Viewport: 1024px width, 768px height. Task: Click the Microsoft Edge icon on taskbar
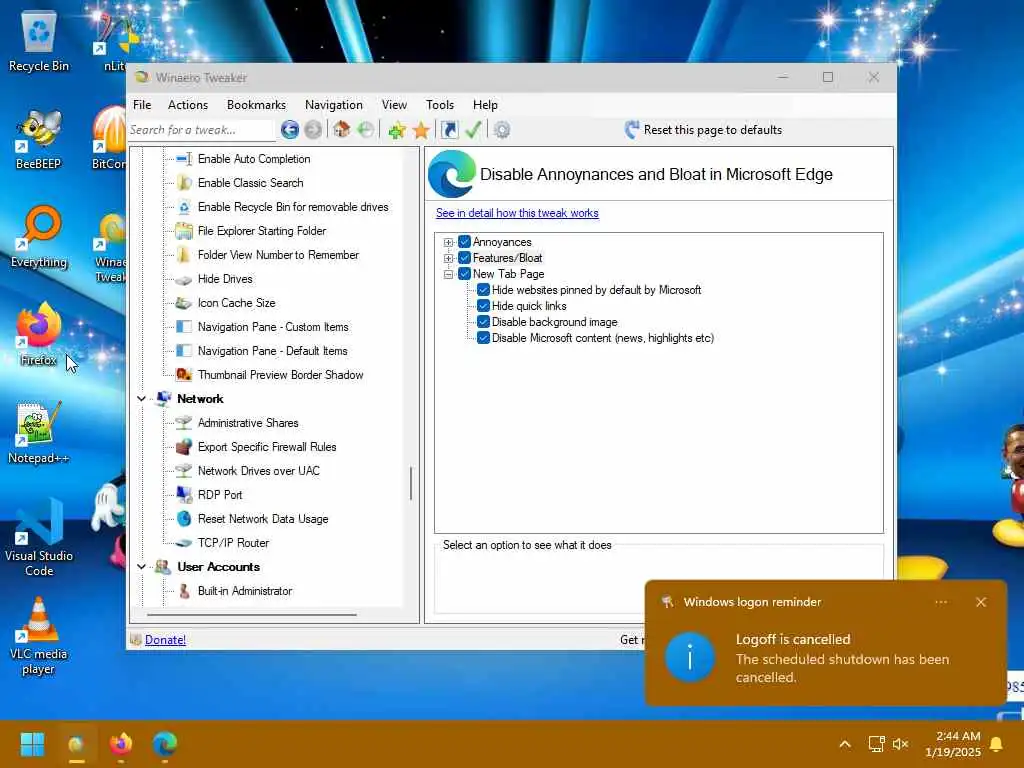tap(165, 743)
